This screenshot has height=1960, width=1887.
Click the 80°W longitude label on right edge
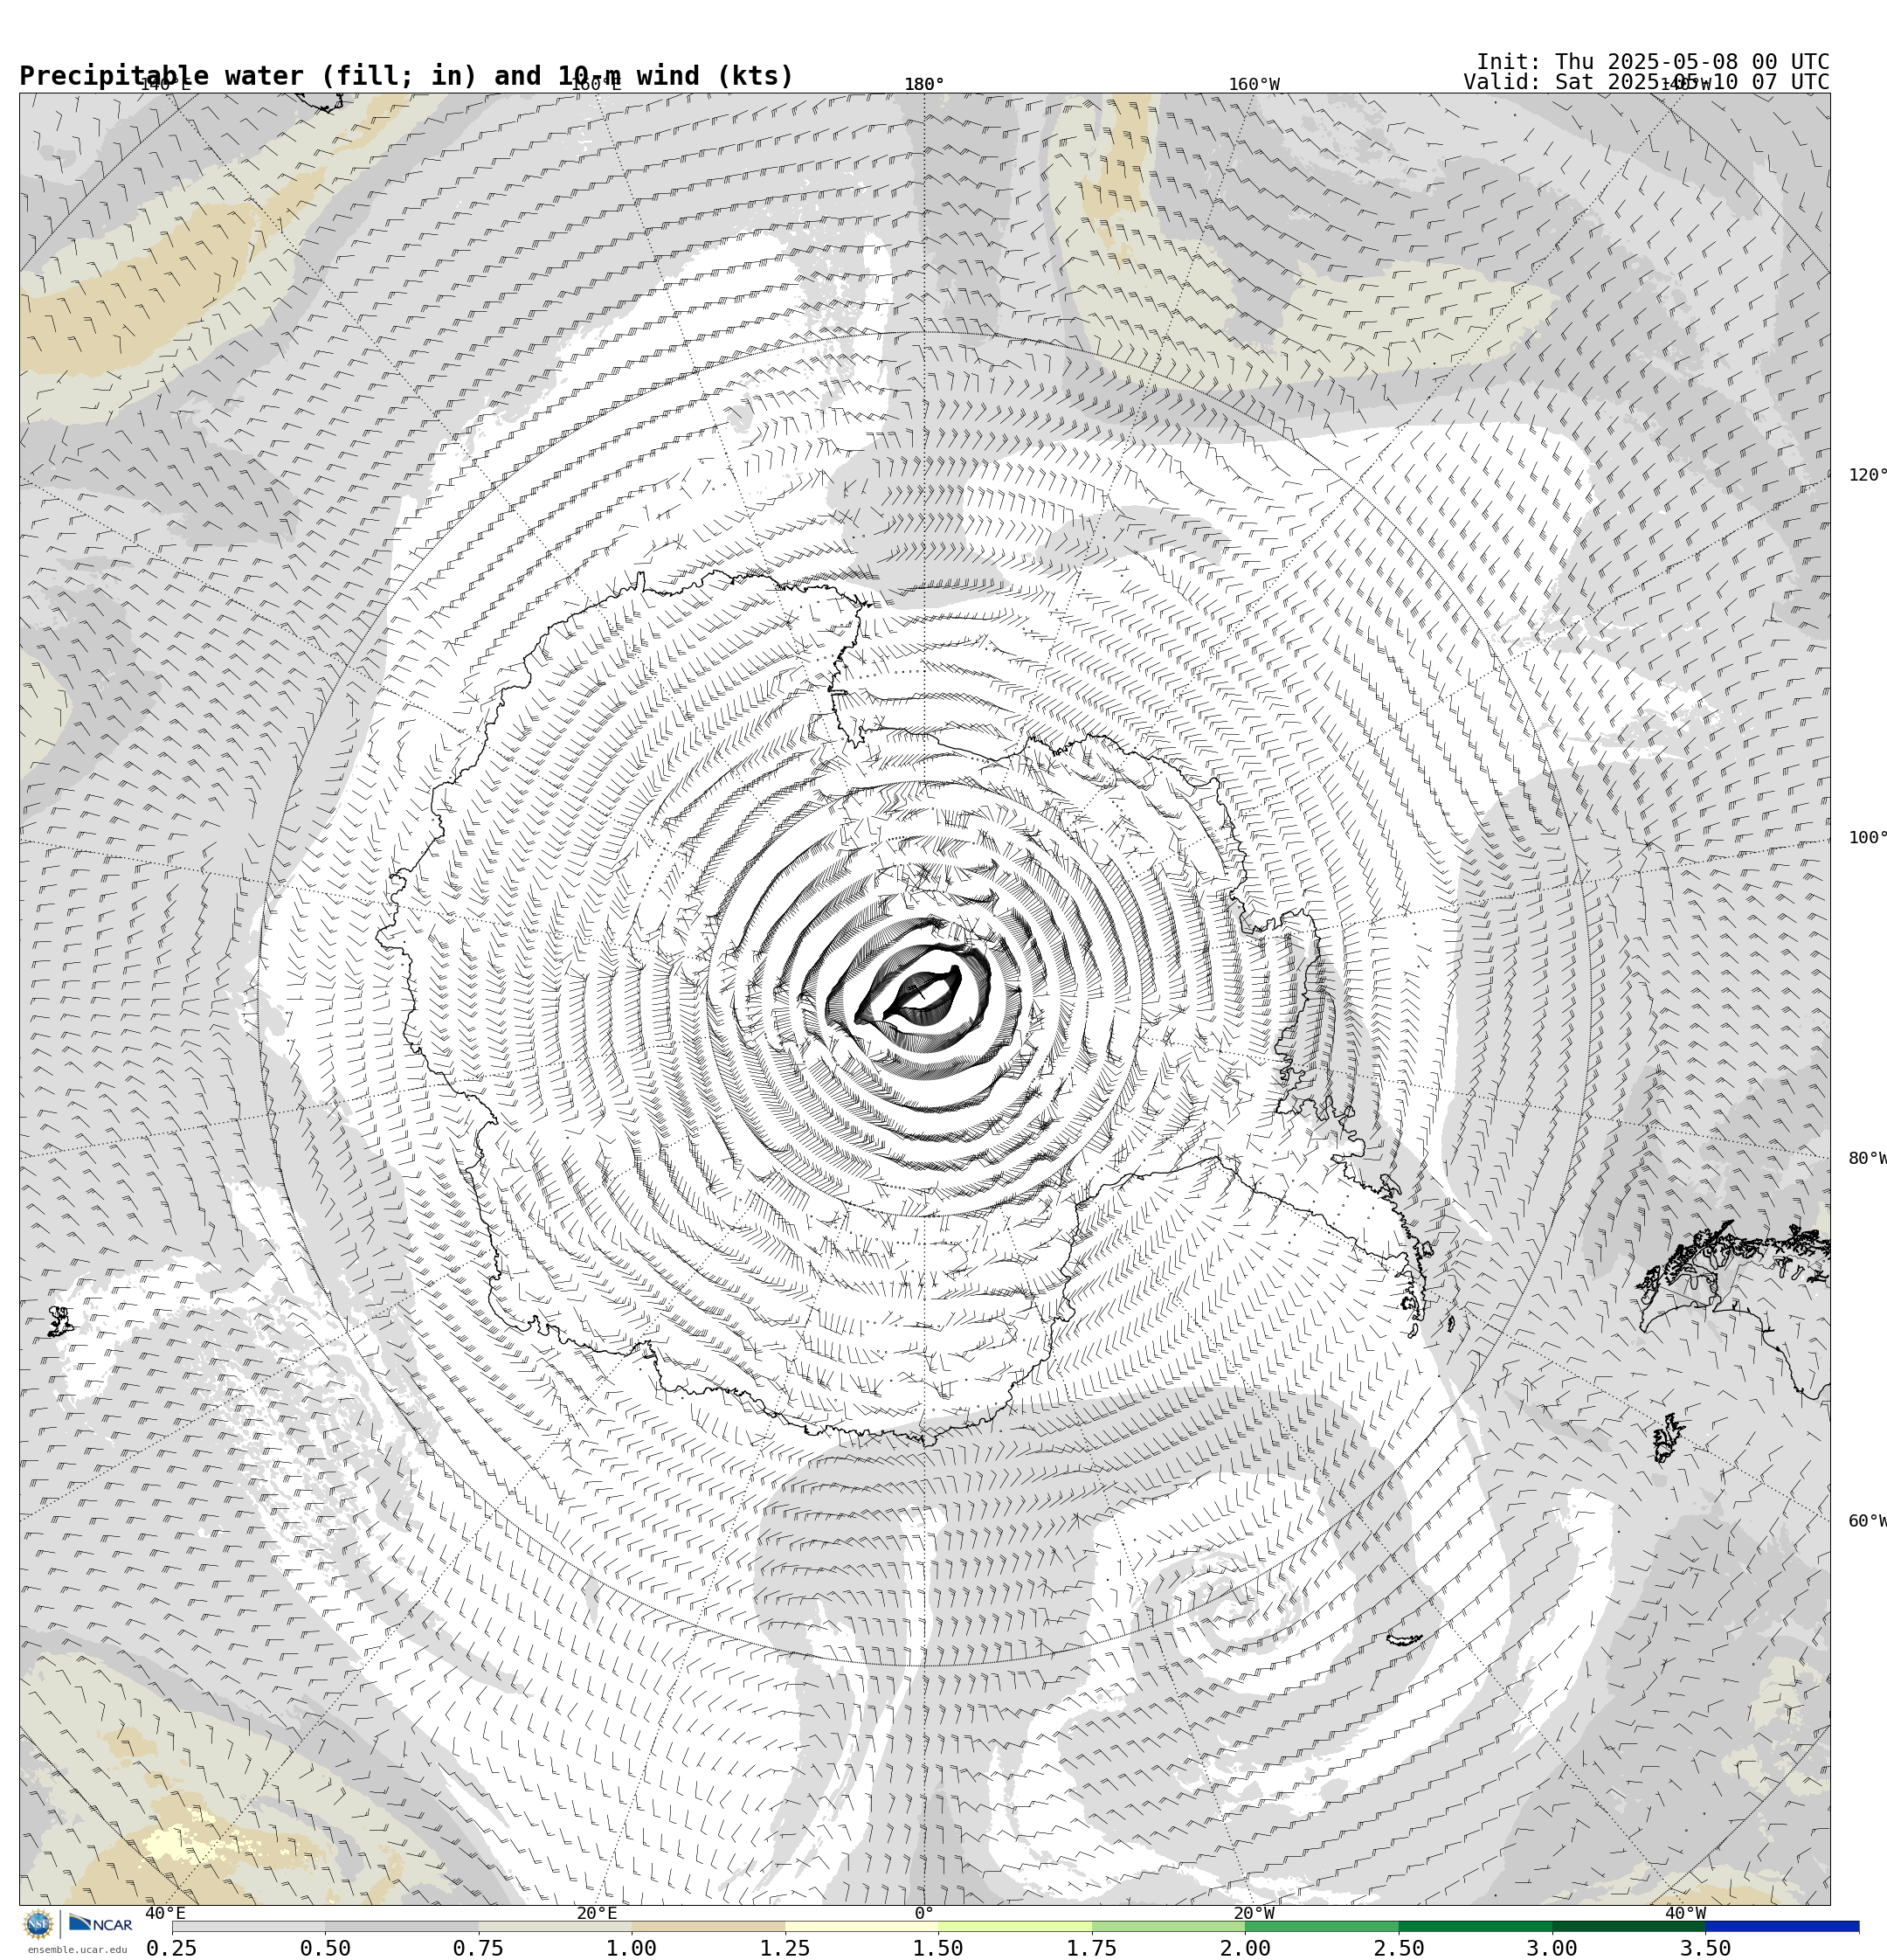1867,1159
